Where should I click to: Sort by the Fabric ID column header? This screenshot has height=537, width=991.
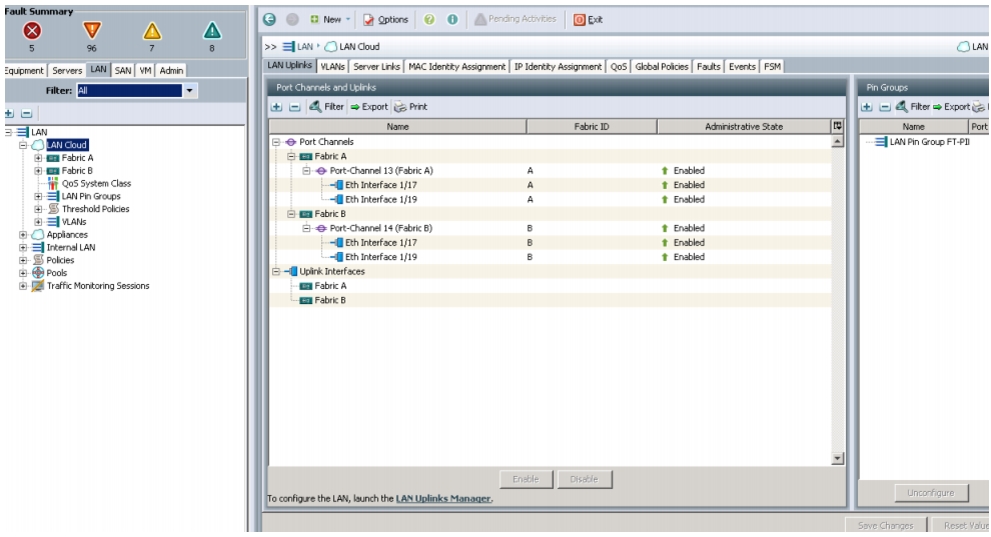pyautogui.click(x=592, y=126)
